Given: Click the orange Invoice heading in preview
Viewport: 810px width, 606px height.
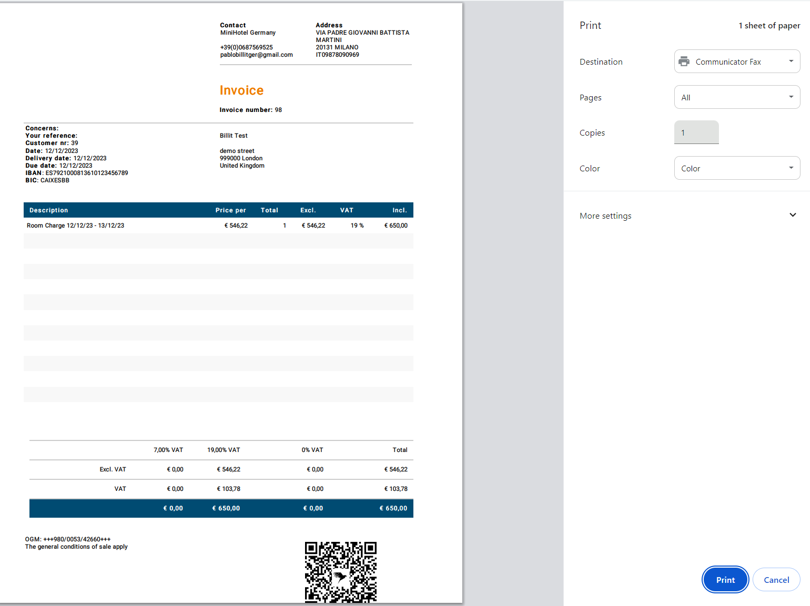Looking at the screenshot, I should [241, 90].
